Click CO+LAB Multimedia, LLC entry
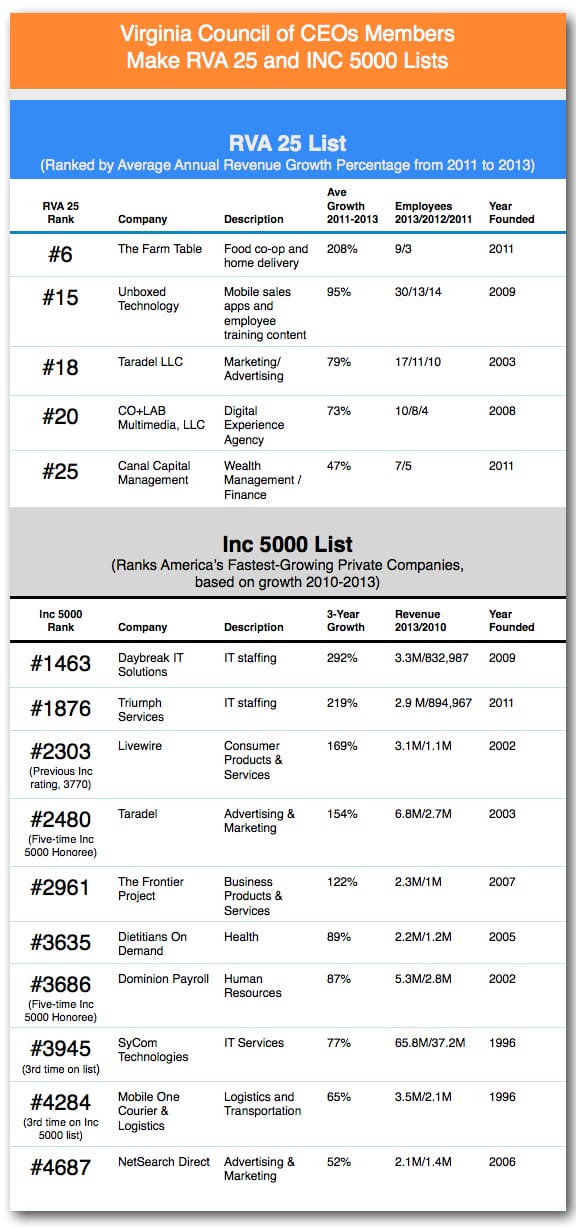This screenshot has height=1227, width=581. click(161, 418)
